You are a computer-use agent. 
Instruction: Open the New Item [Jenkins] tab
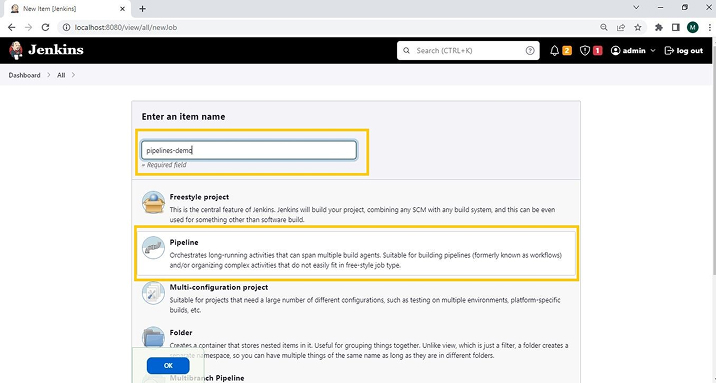point(67,9)
